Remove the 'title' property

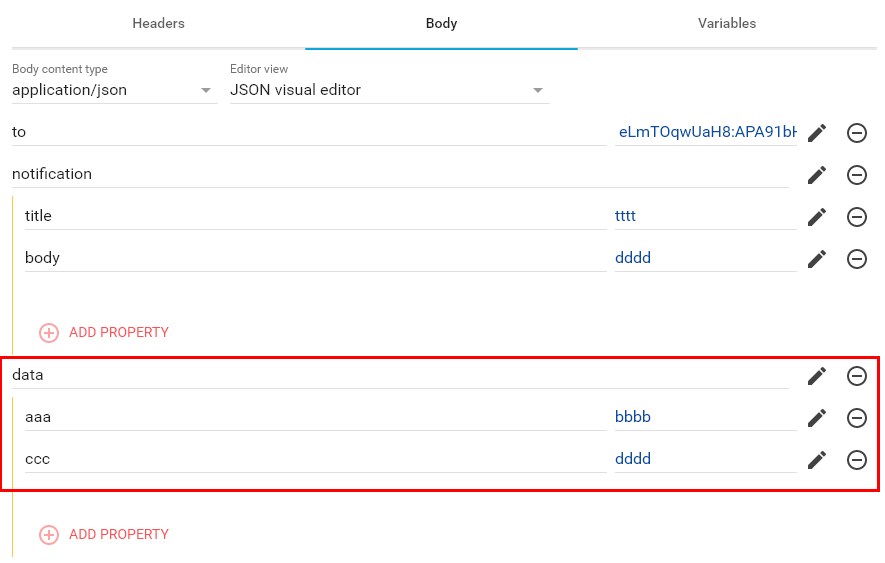[857, 217]
